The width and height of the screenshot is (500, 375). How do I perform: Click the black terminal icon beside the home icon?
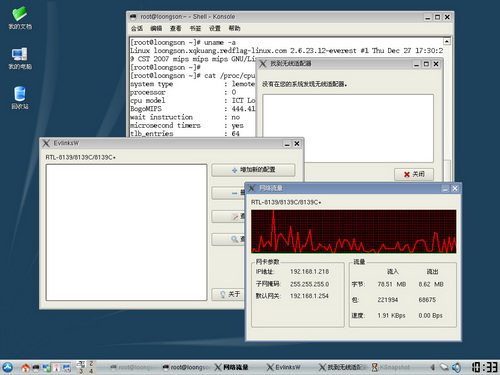36,368
